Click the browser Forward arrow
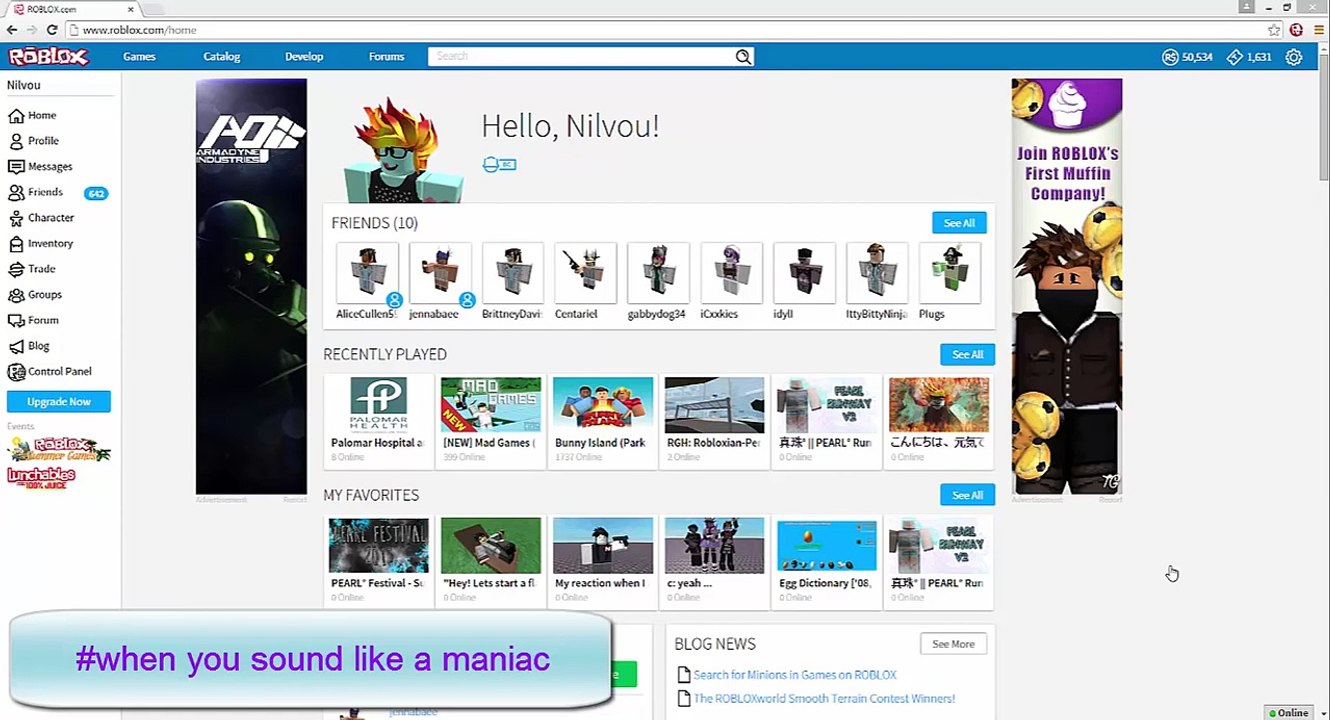Viewport: 1330px width, 720px height. click(x=32, y=30)
